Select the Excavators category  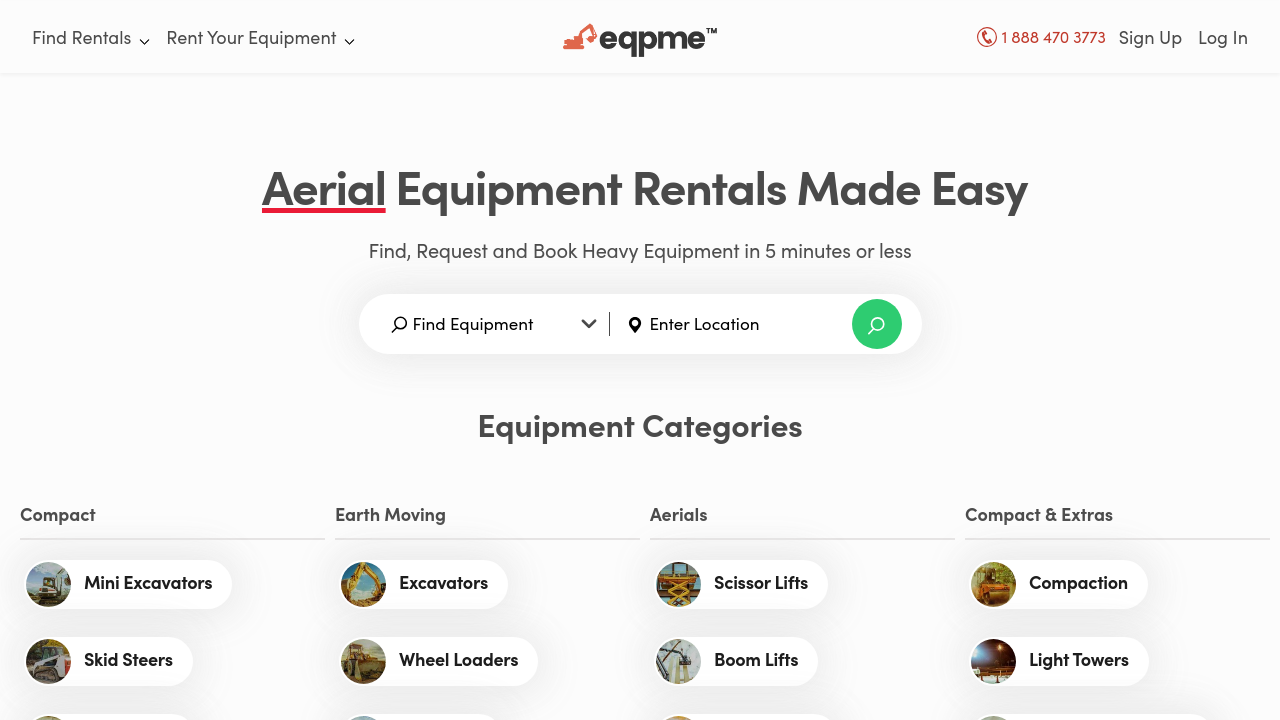[443, 583]
